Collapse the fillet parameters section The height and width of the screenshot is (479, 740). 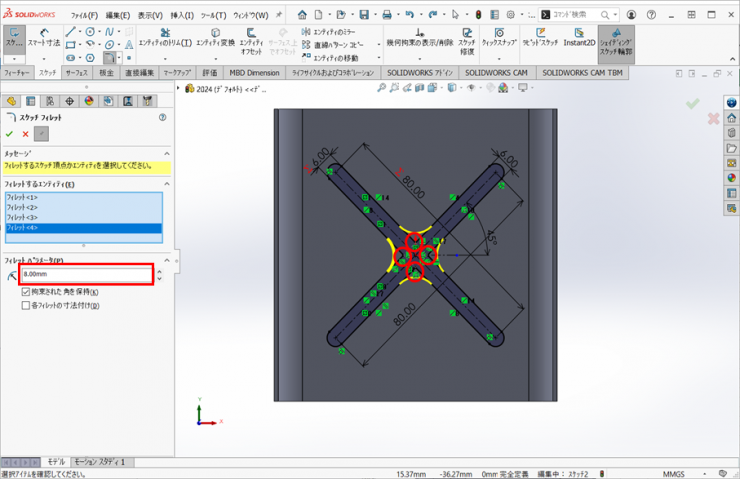pos(167,260)
